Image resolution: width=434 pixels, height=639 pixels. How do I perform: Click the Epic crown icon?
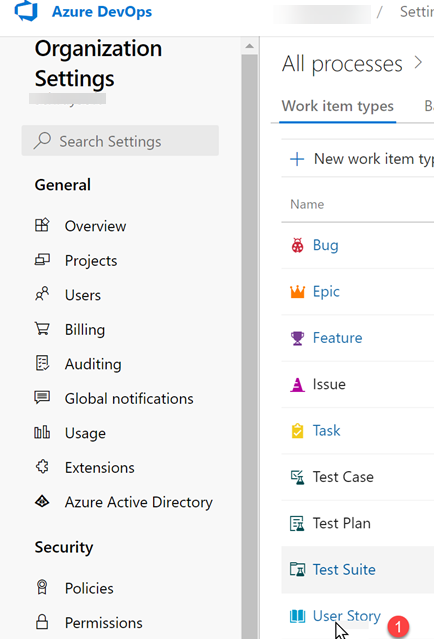click(x=297, y=292)
